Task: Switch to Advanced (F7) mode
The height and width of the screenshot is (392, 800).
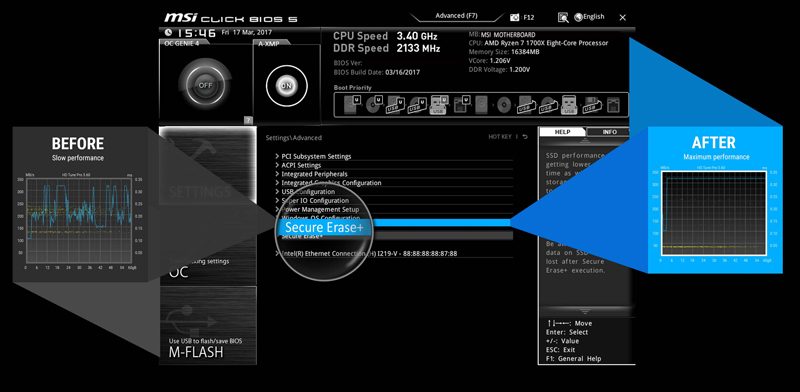Action: pos(456,16)
